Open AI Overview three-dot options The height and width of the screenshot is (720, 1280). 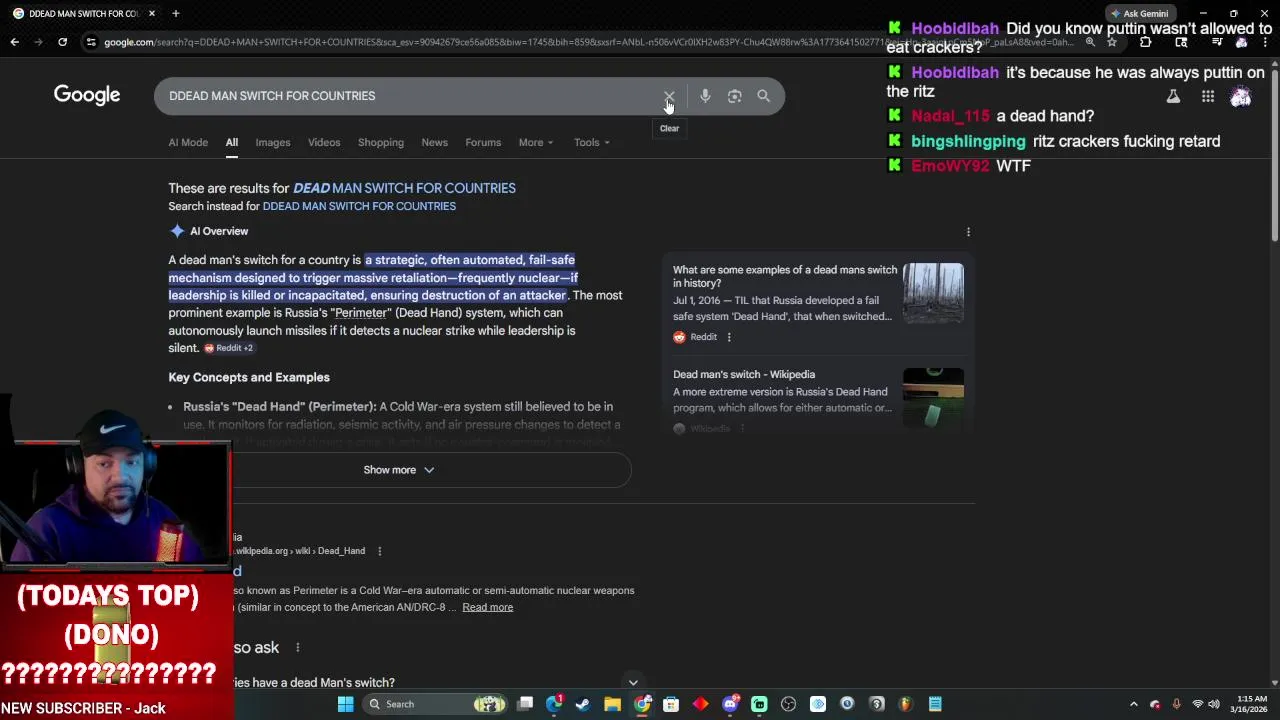click(x=968, y=232)
